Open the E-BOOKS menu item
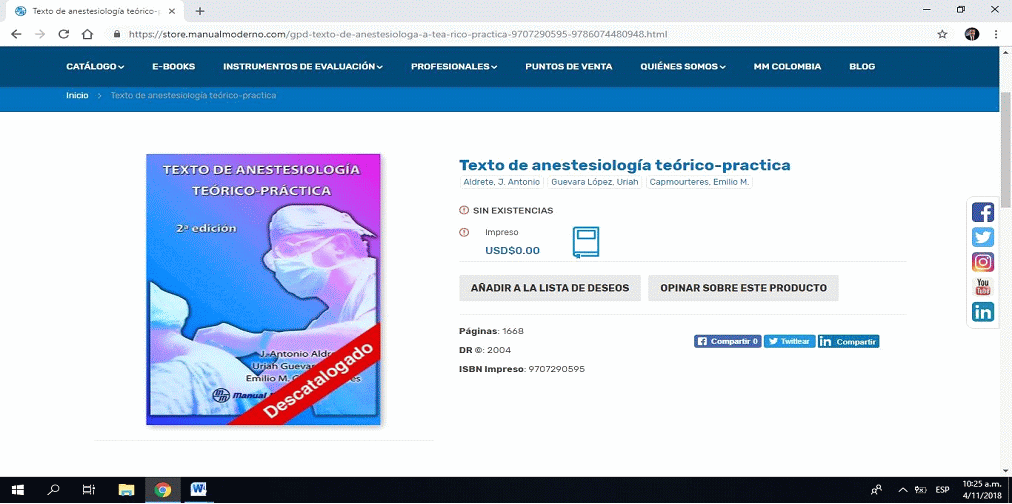 click(x=174, y=66)
